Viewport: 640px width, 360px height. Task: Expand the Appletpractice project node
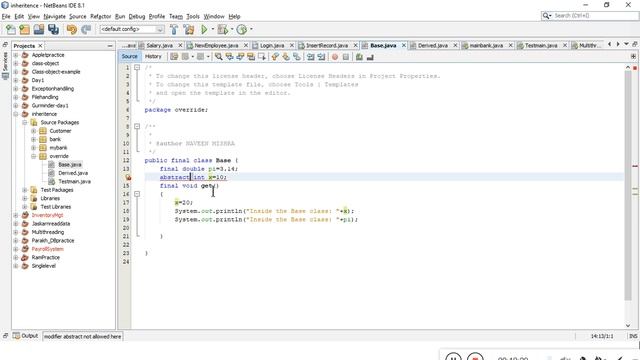(x=16, y=55)
